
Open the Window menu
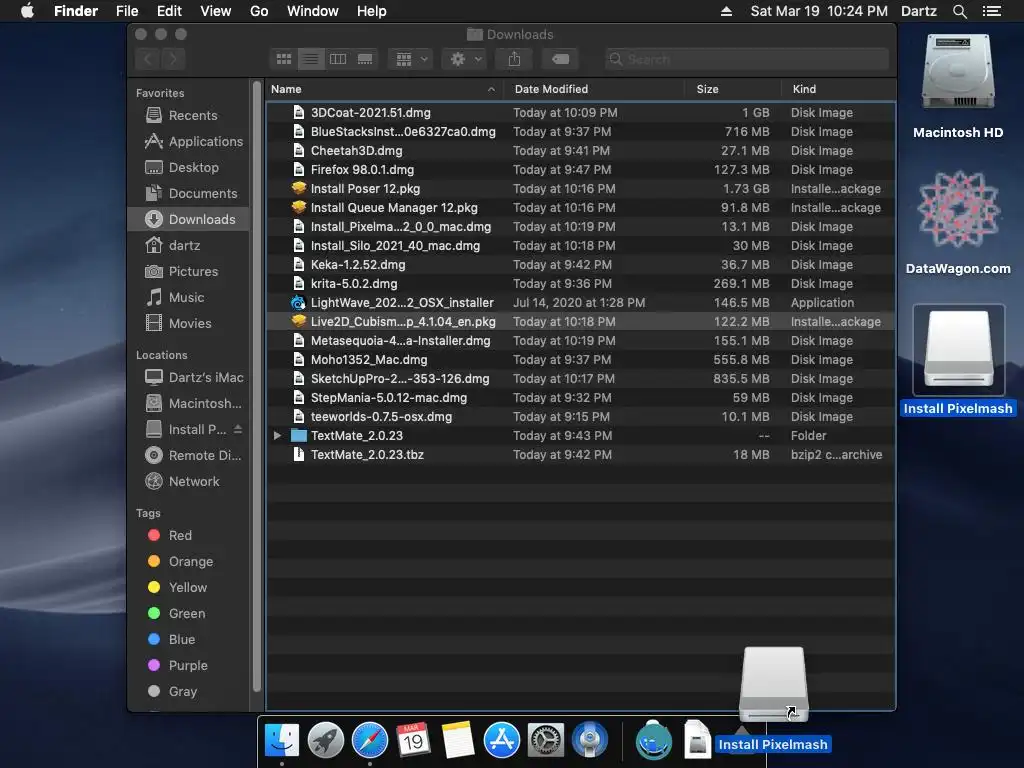(313, 11)
